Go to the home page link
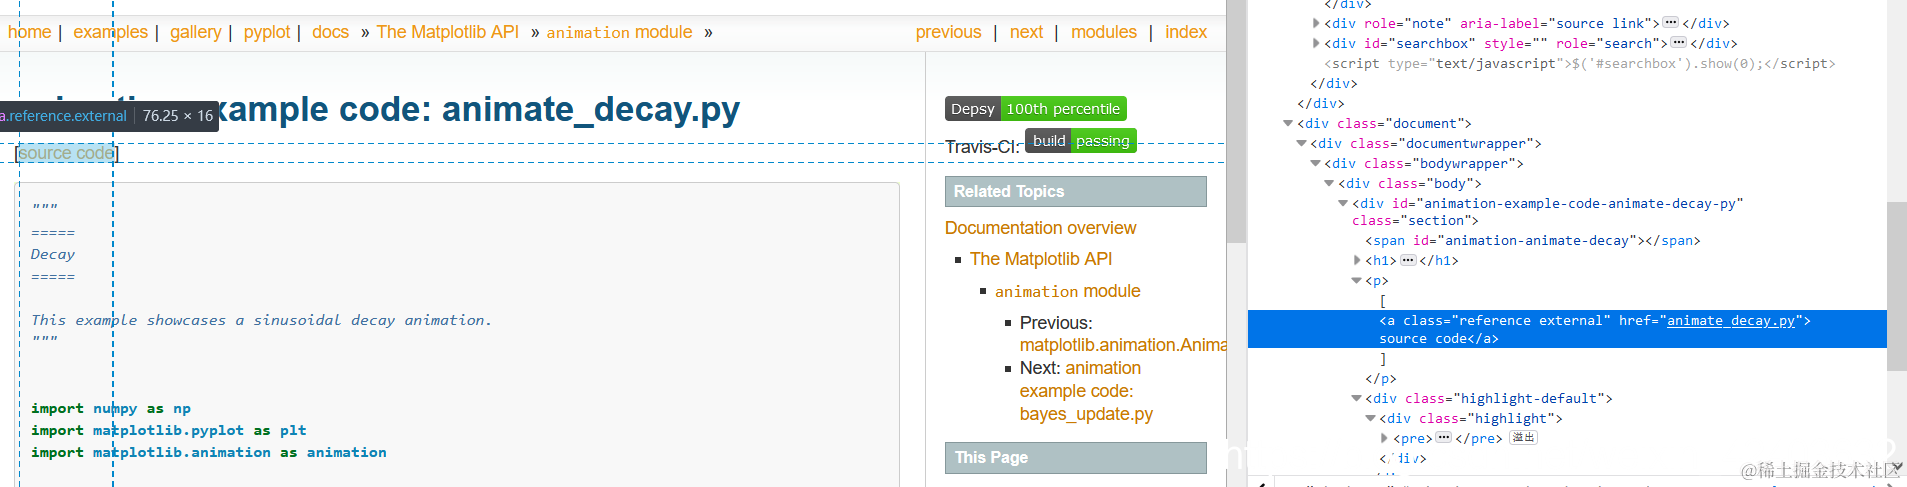Image resolution: width=1907 pixels, height=487 pixels. pos(29,32)
